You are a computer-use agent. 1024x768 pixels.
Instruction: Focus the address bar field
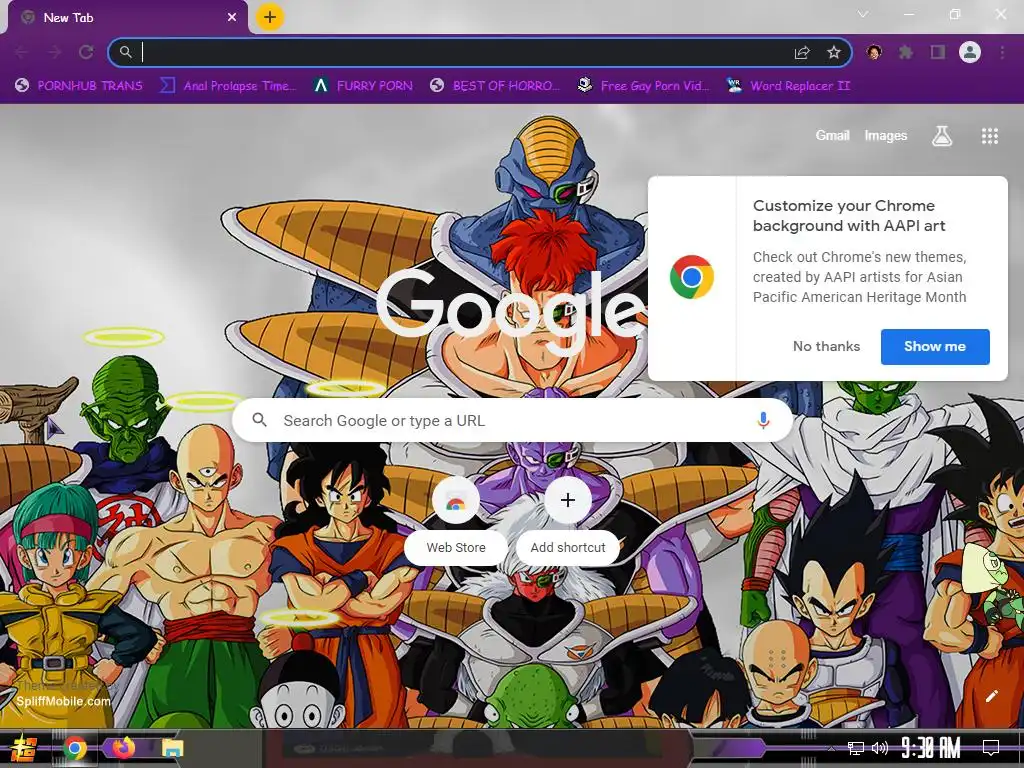tap(479, 52)
